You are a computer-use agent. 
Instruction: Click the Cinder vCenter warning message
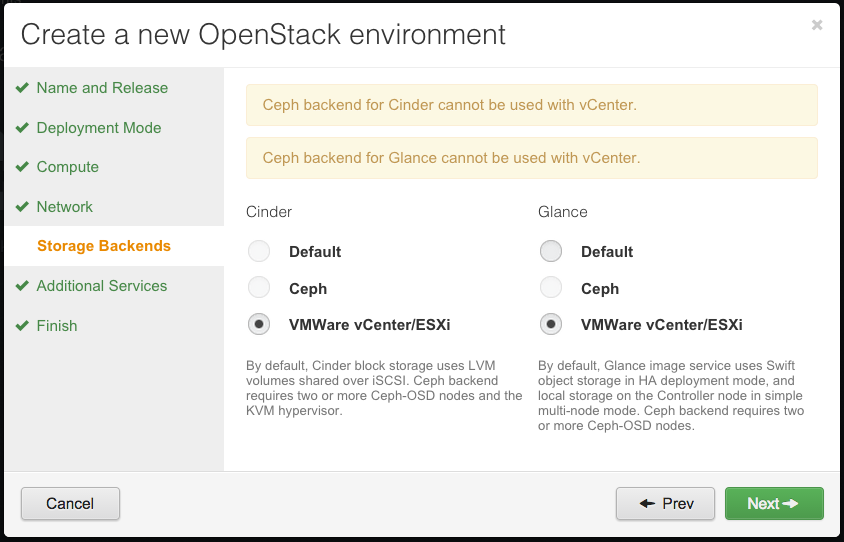532,105
